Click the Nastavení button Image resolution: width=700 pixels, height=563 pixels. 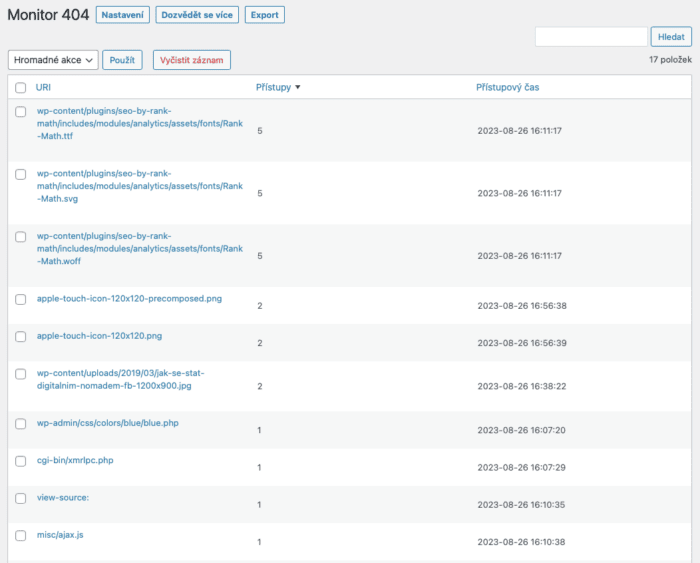[x=122, y=15]
